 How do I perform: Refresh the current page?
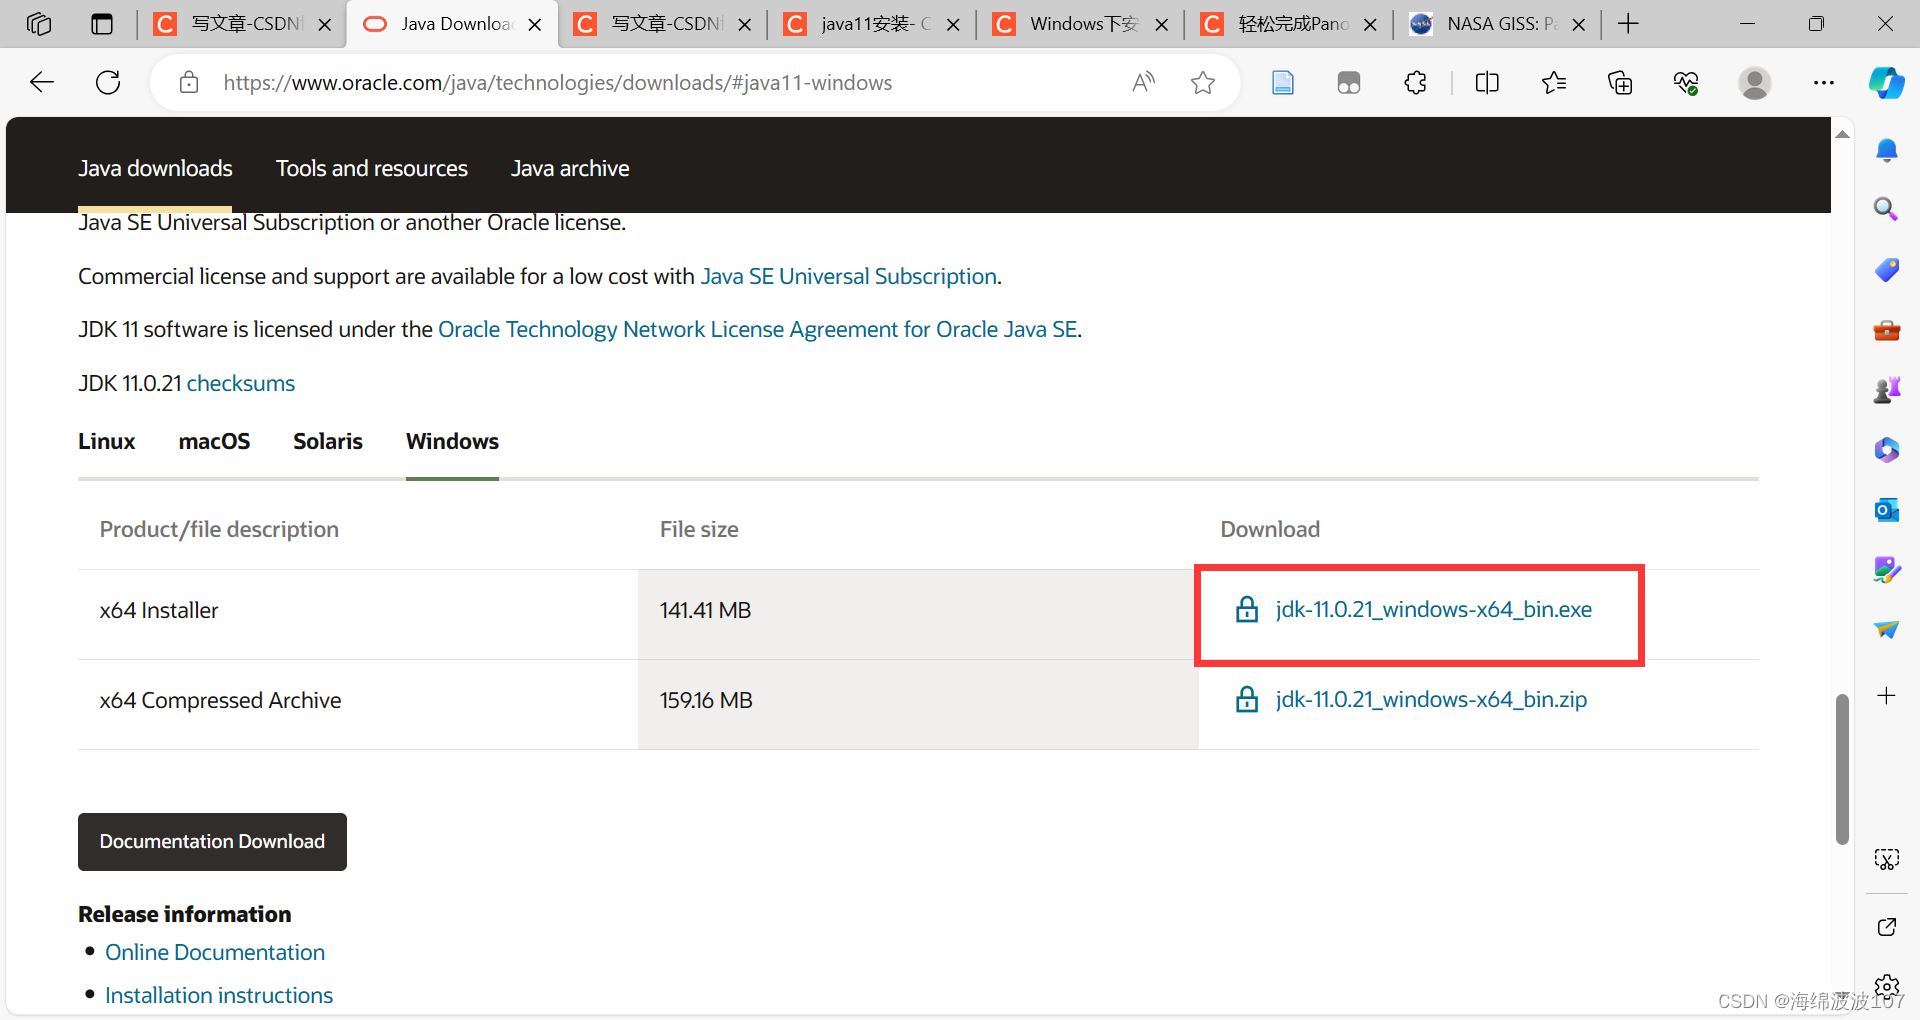pos(108,82)
